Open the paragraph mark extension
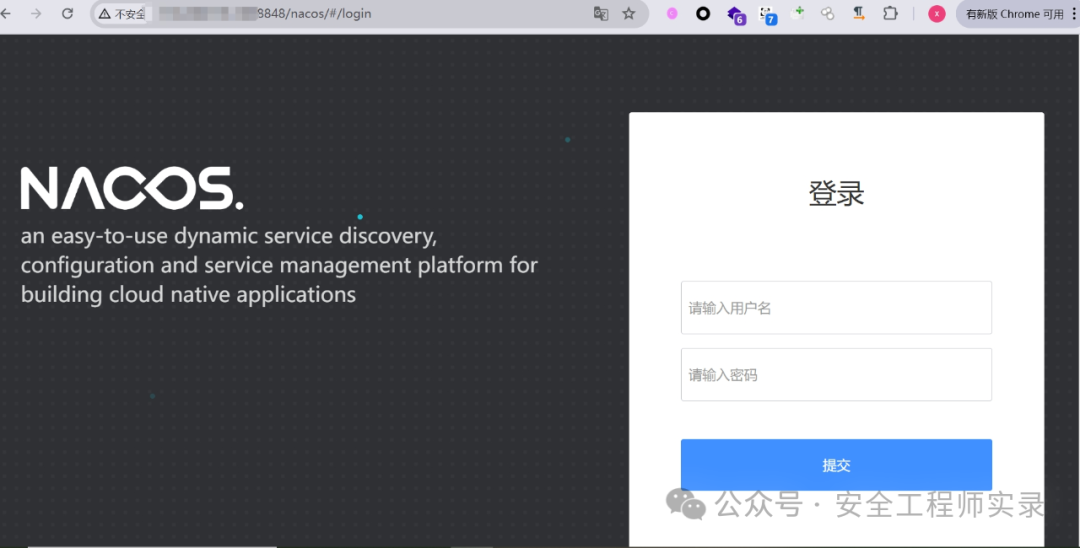The image size is (1080, 548). 859,14
